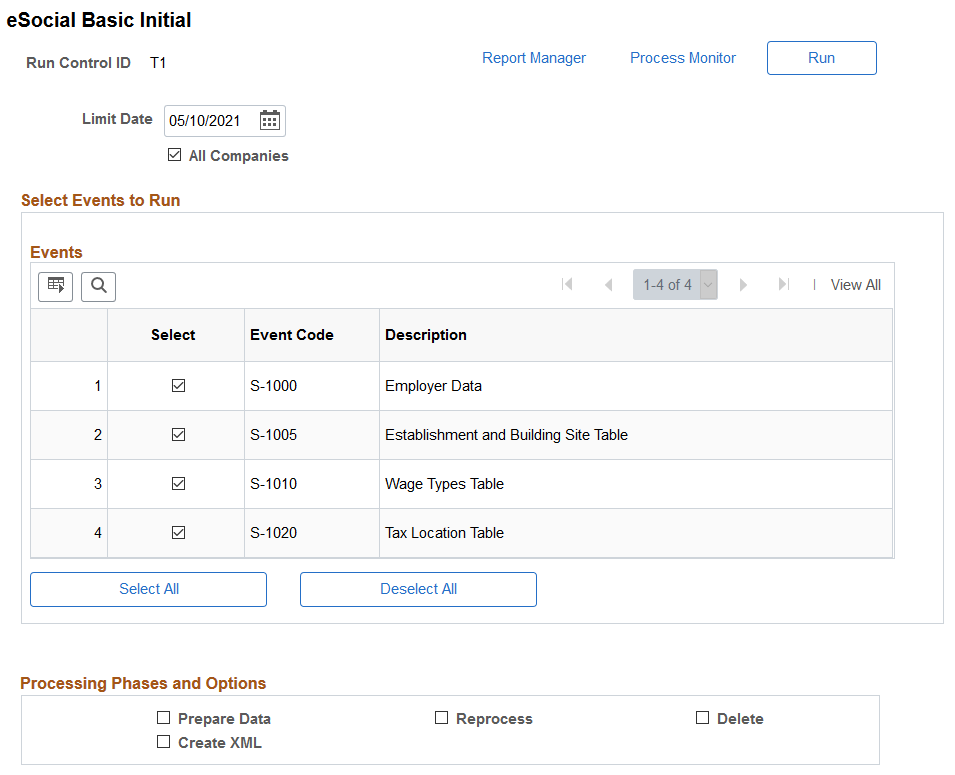The height and width of the screenshot is (775, 955).
Task: Open the Process Monitor link
Action: click(x=683, y=58)
